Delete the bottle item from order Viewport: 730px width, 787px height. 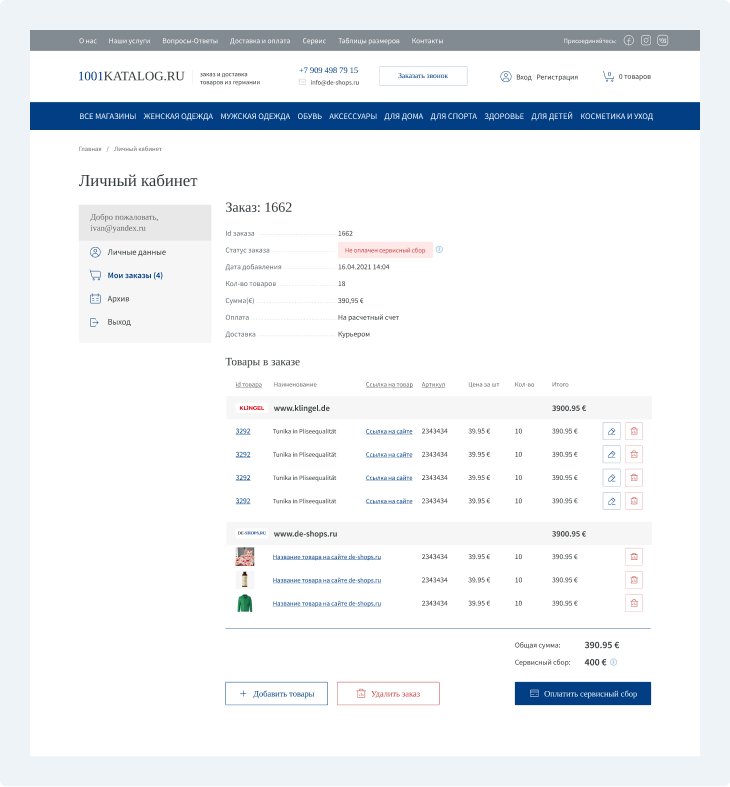click(634, 580)
